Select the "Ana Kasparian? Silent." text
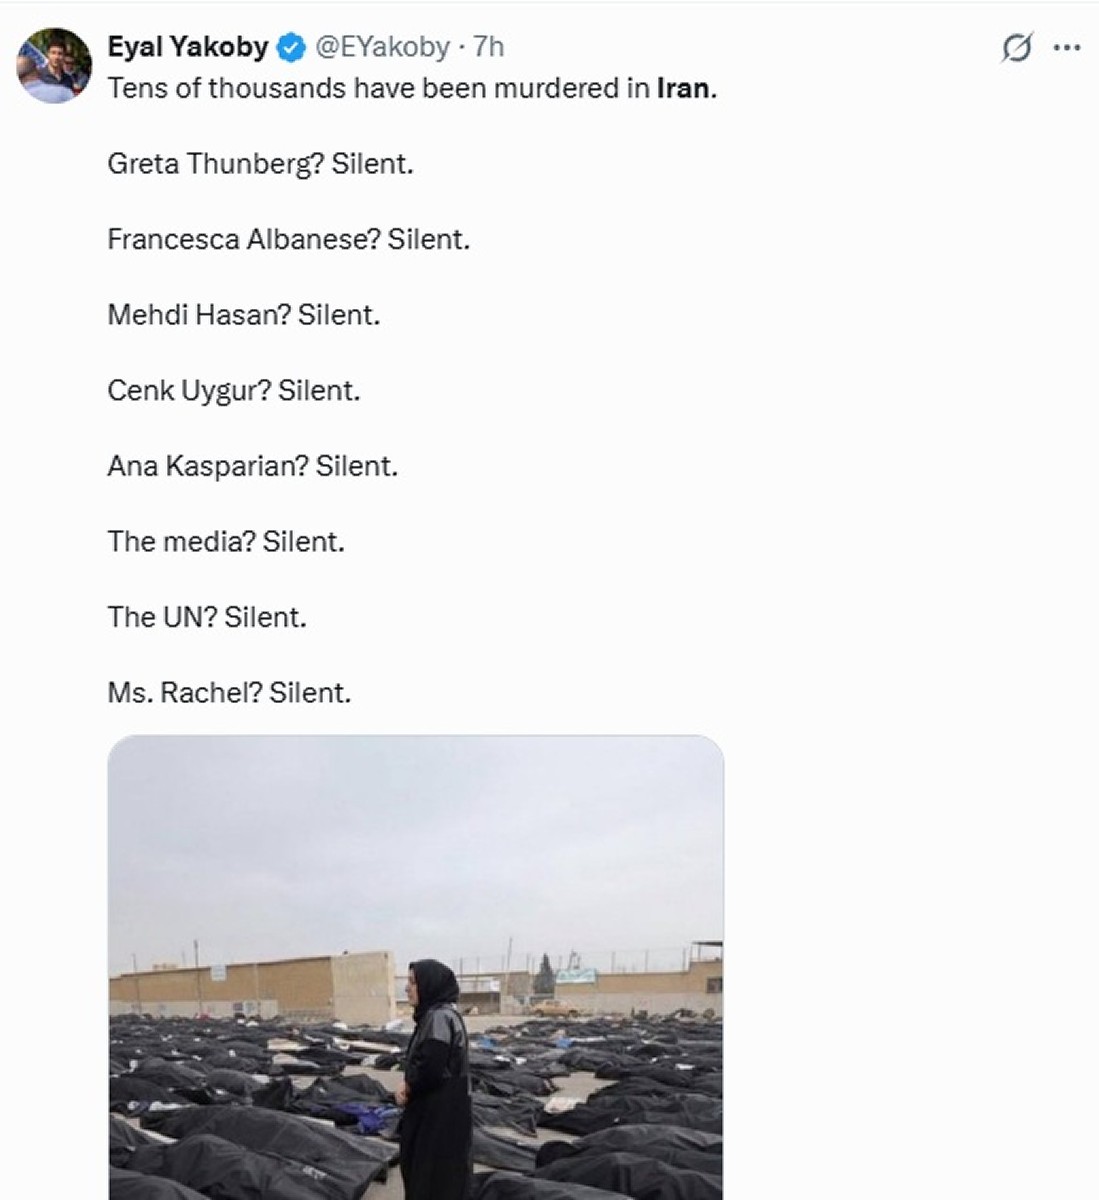Screen dimensions: 1099x1200 tap(252, 466)
